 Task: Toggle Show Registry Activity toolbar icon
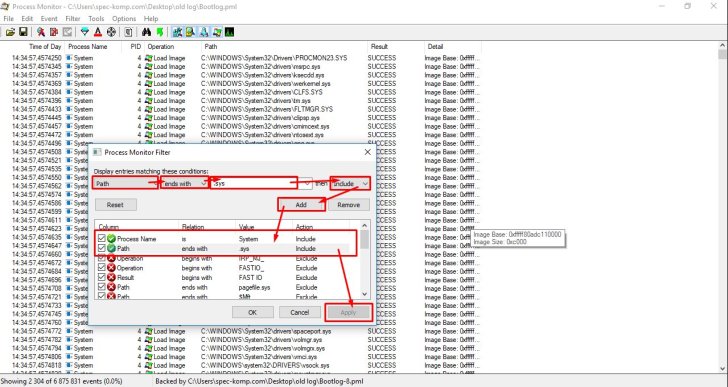point(177,32)
